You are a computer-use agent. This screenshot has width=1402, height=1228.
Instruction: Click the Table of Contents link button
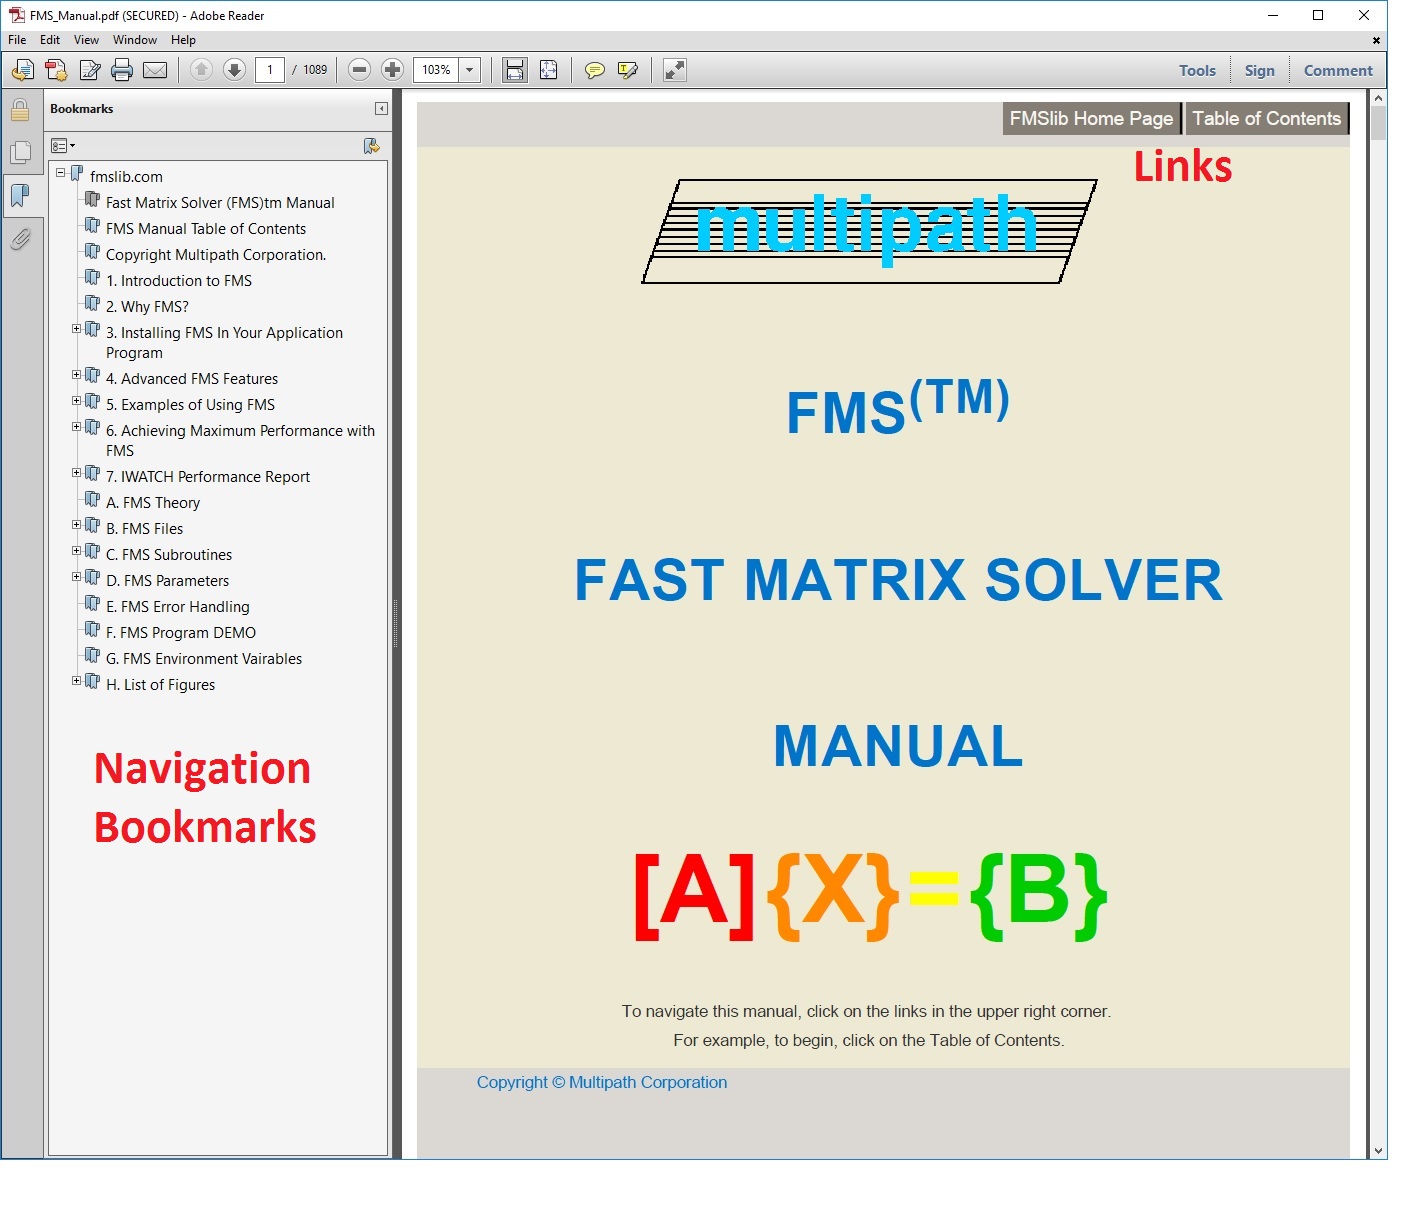pyautogui.click(x=1266, y=118)
